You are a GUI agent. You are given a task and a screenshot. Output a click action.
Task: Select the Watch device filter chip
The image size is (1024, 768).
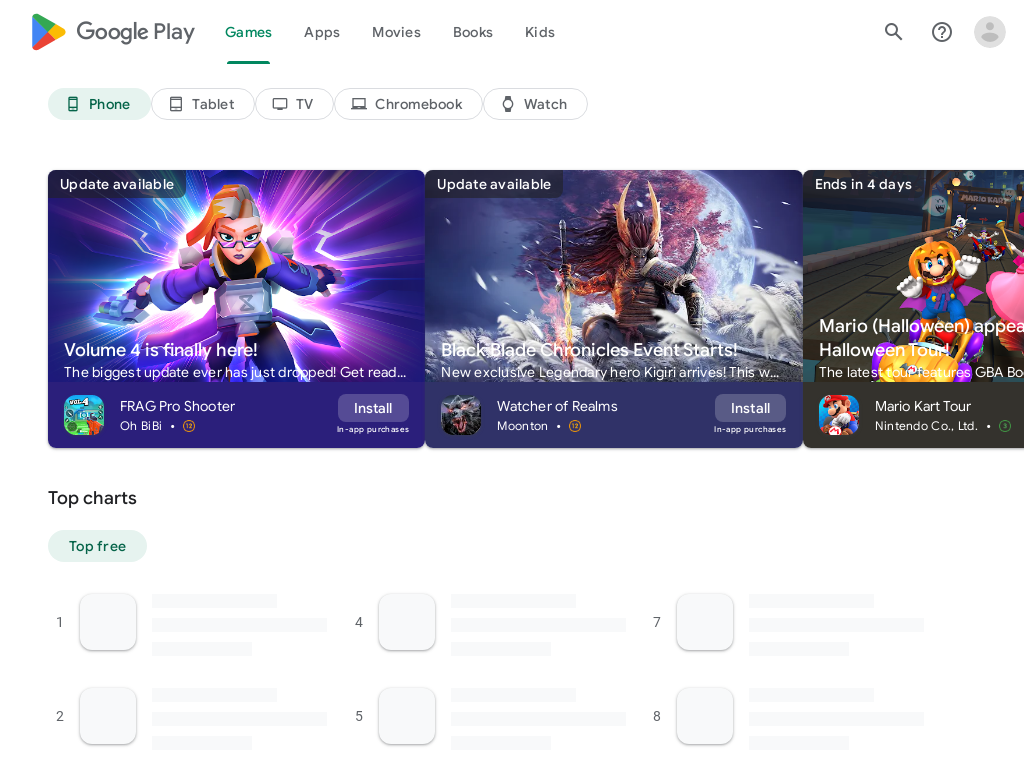click(x=535, y=104)
